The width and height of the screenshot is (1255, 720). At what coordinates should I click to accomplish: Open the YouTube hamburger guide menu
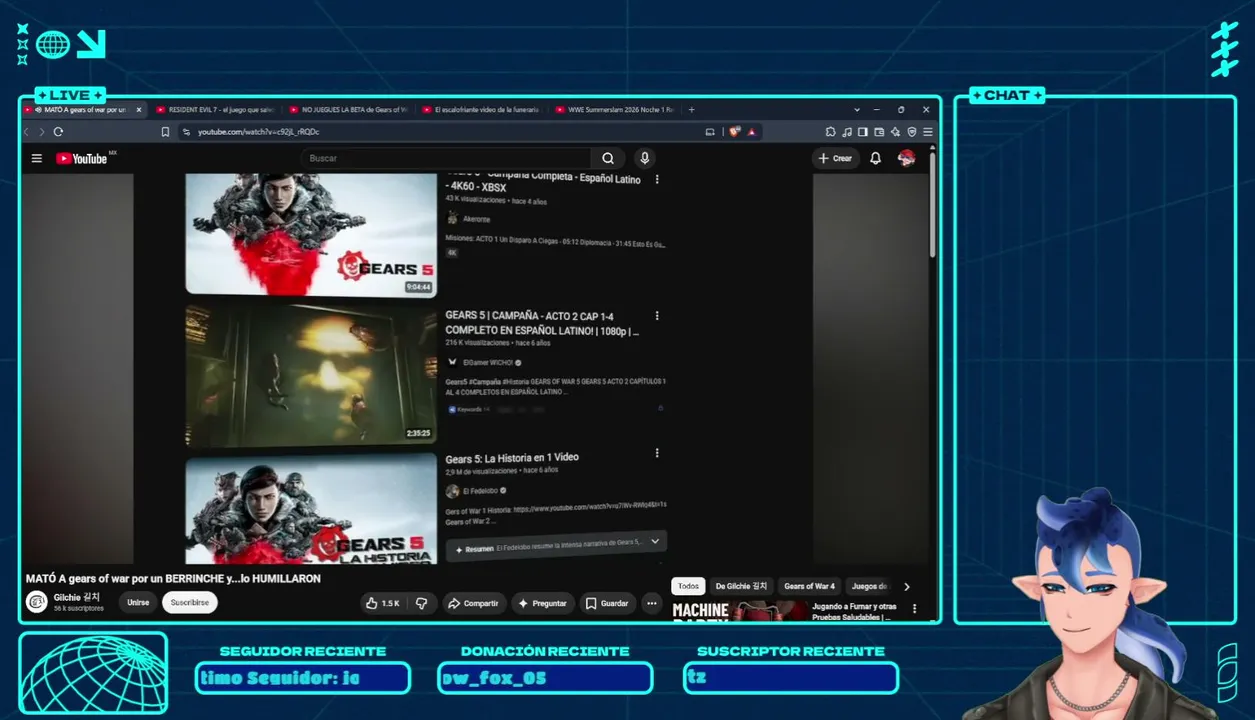37,158
